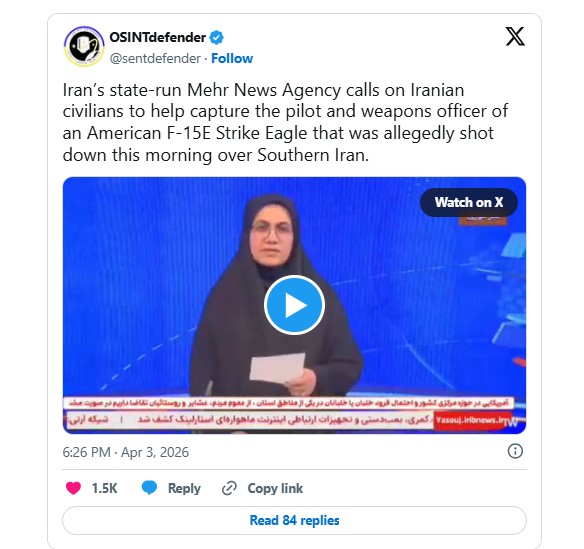
Task: Open the Watch on X button
Action: point(469,202)
